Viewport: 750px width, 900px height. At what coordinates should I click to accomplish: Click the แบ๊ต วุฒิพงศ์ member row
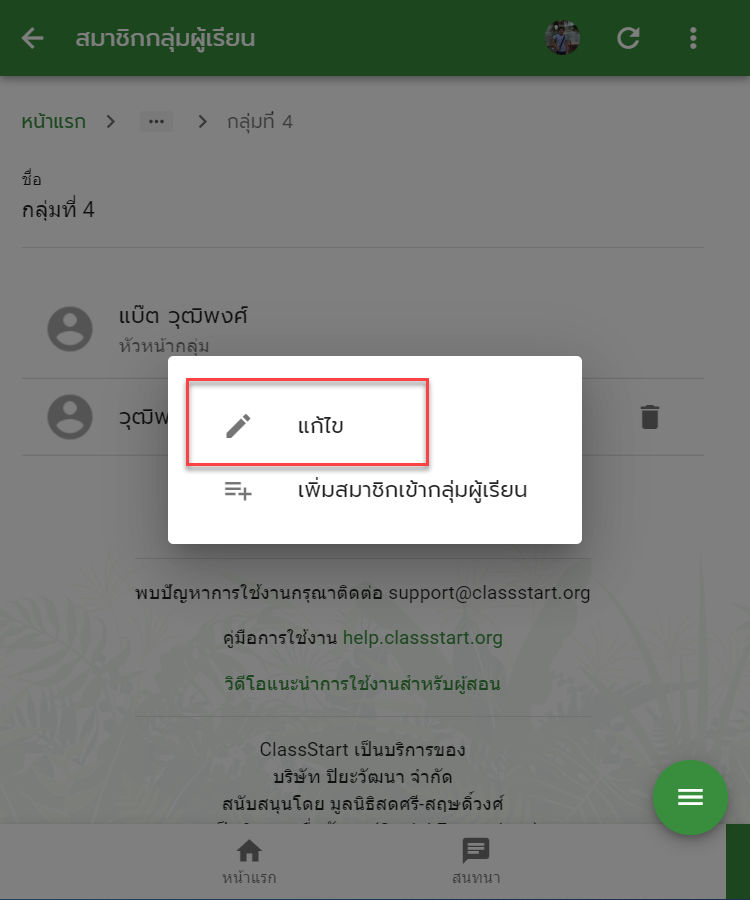click(363, 329)
